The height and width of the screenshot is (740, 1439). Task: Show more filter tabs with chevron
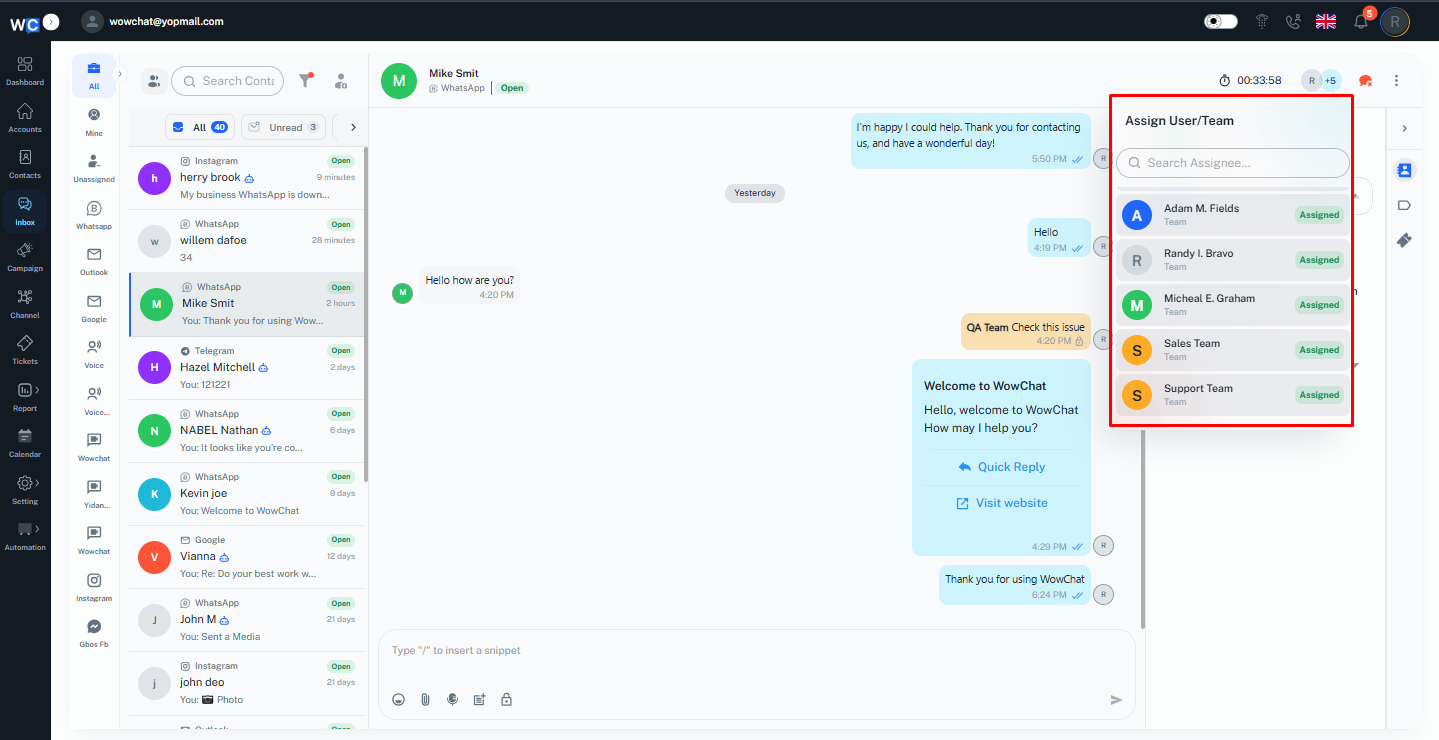point(352,127)
